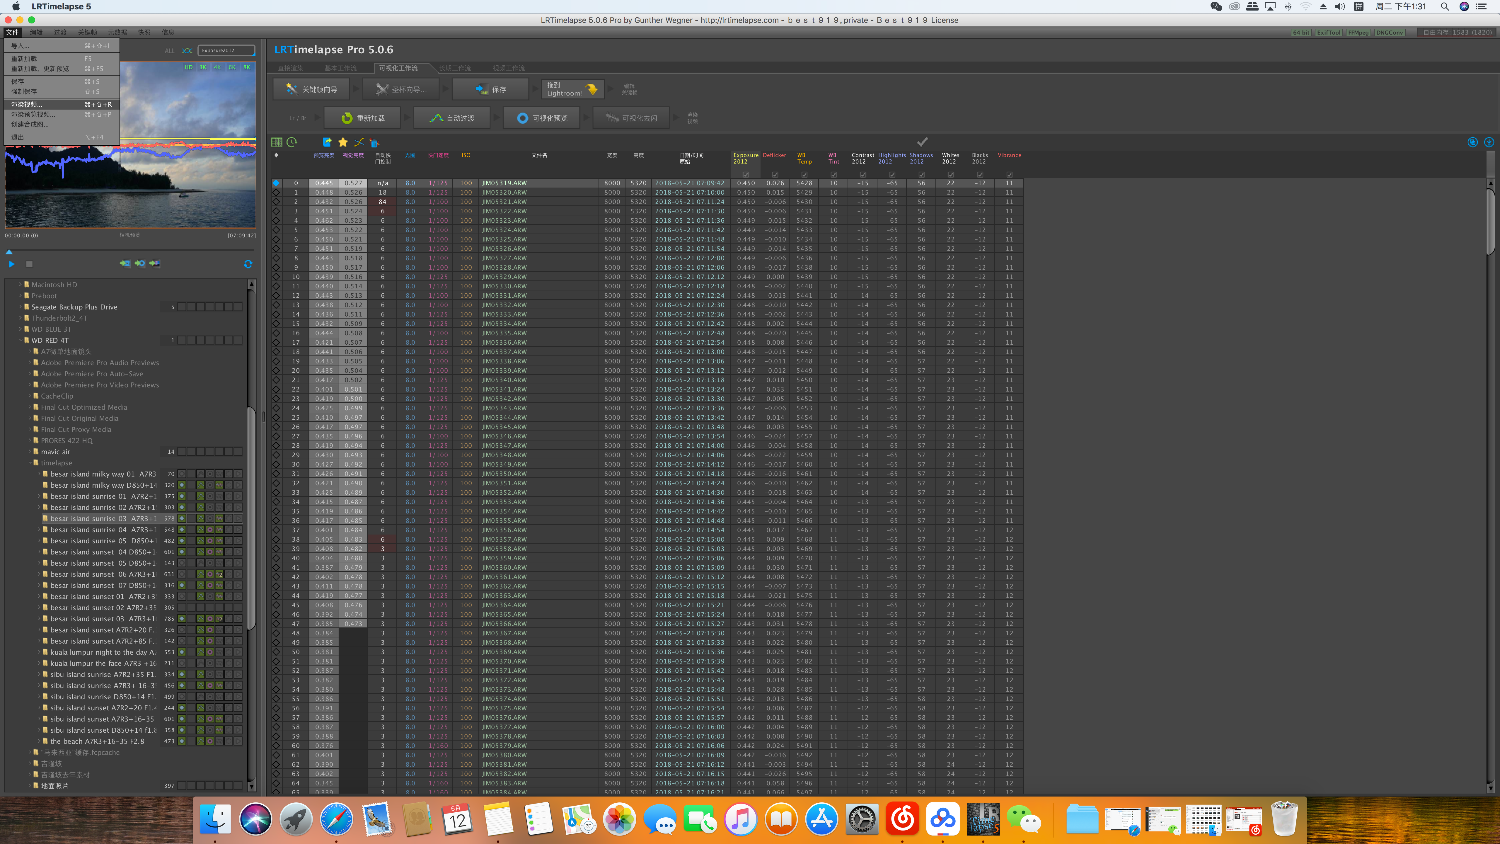Click the third green arrow icon under preview
Screen dimensions: 1500x844
[154, 264]
